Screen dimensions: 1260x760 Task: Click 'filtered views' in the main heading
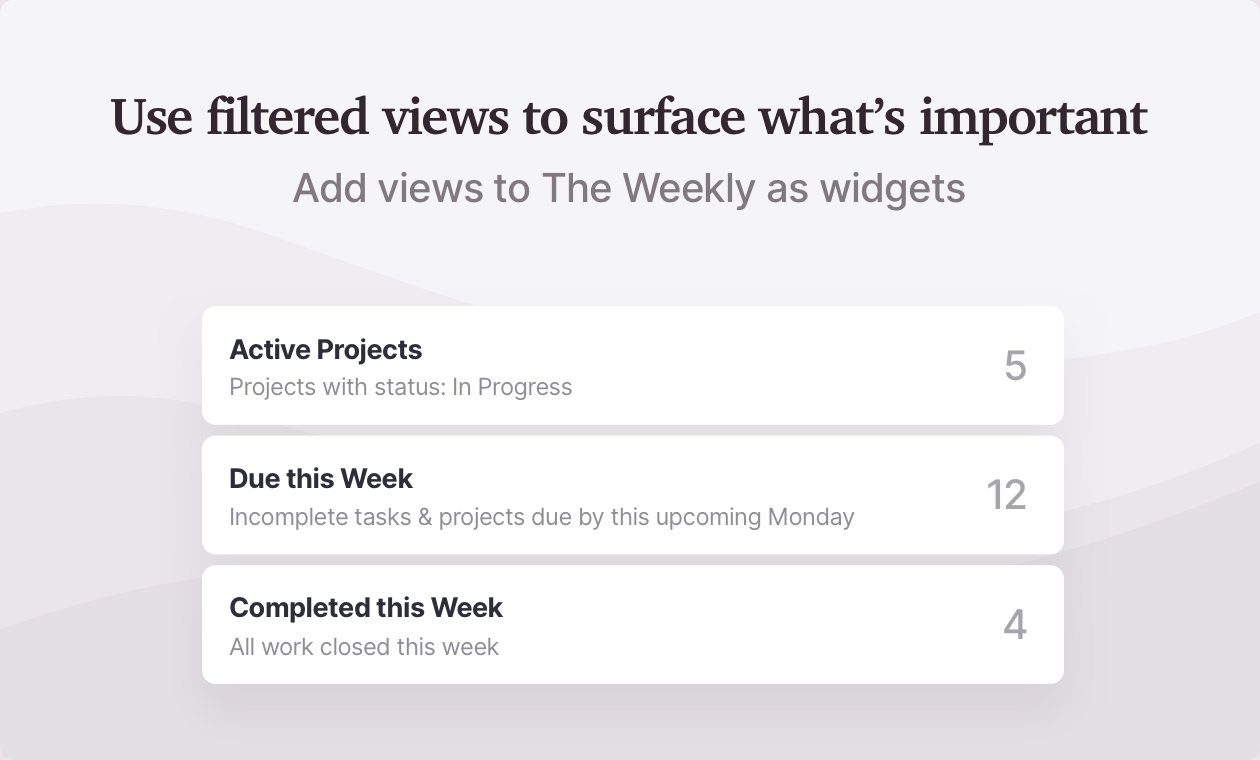pos(357,117)
